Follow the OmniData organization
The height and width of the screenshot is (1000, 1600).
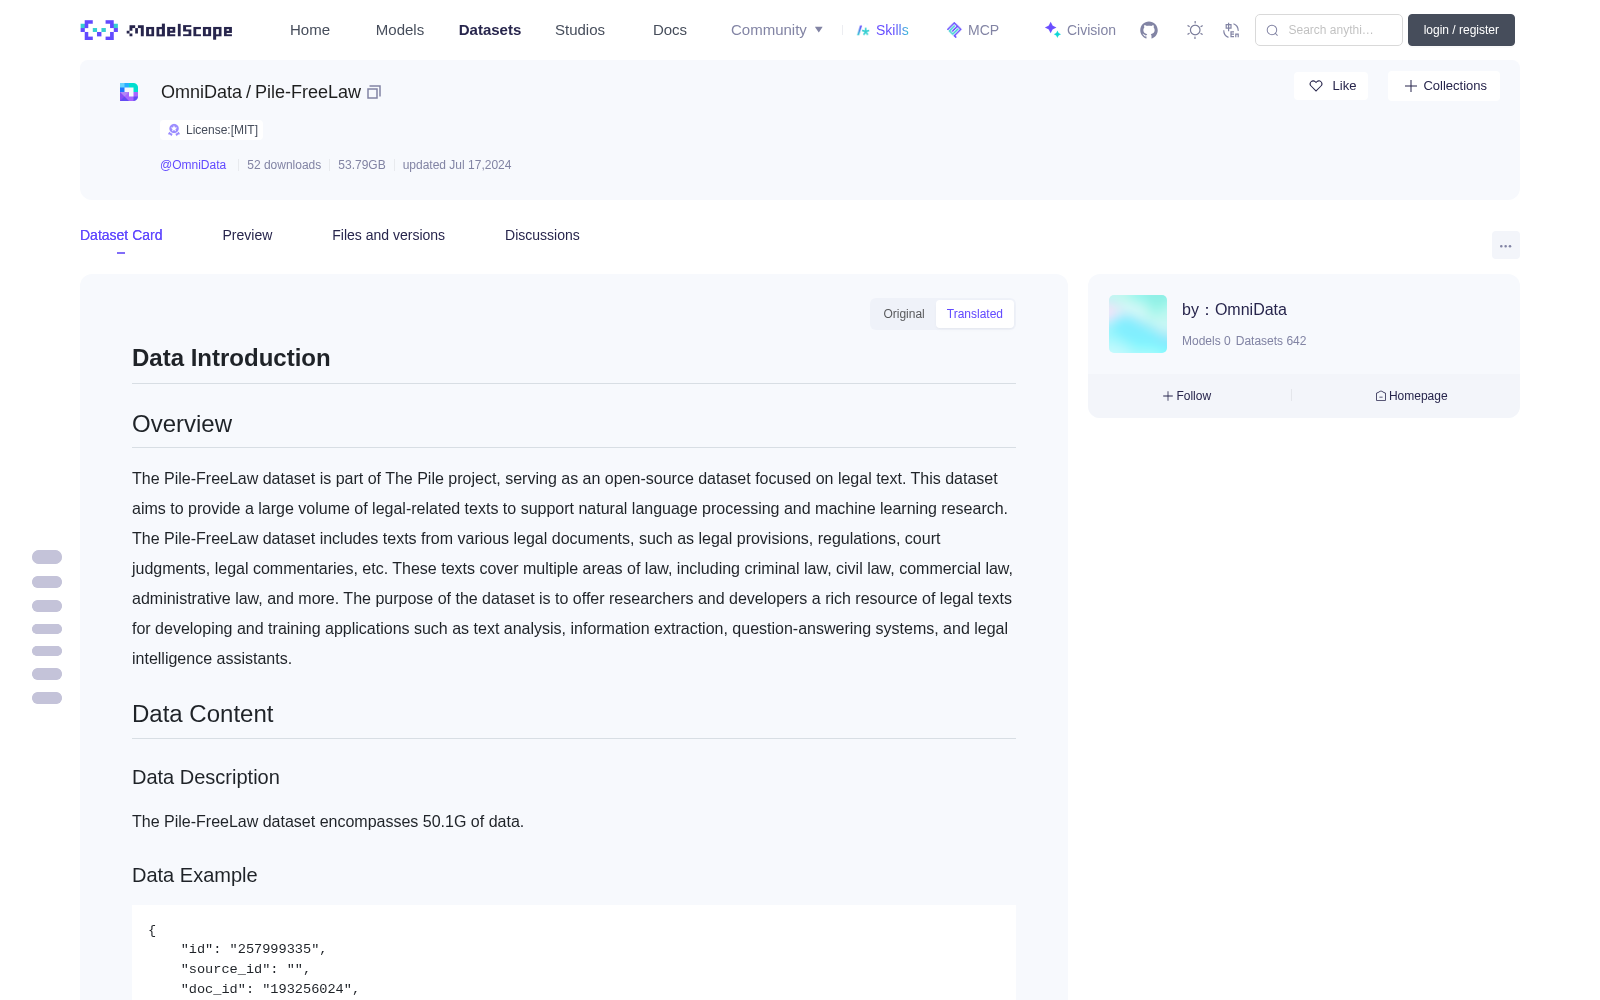(1187, 396)
